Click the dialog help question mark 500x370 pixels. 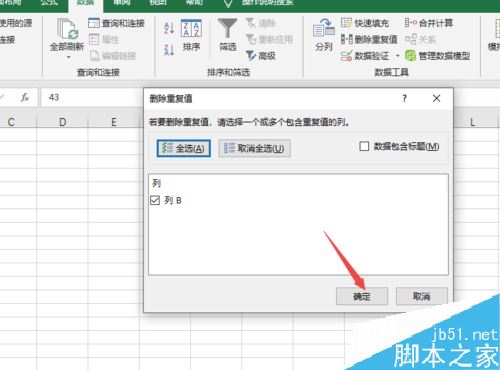404,98
